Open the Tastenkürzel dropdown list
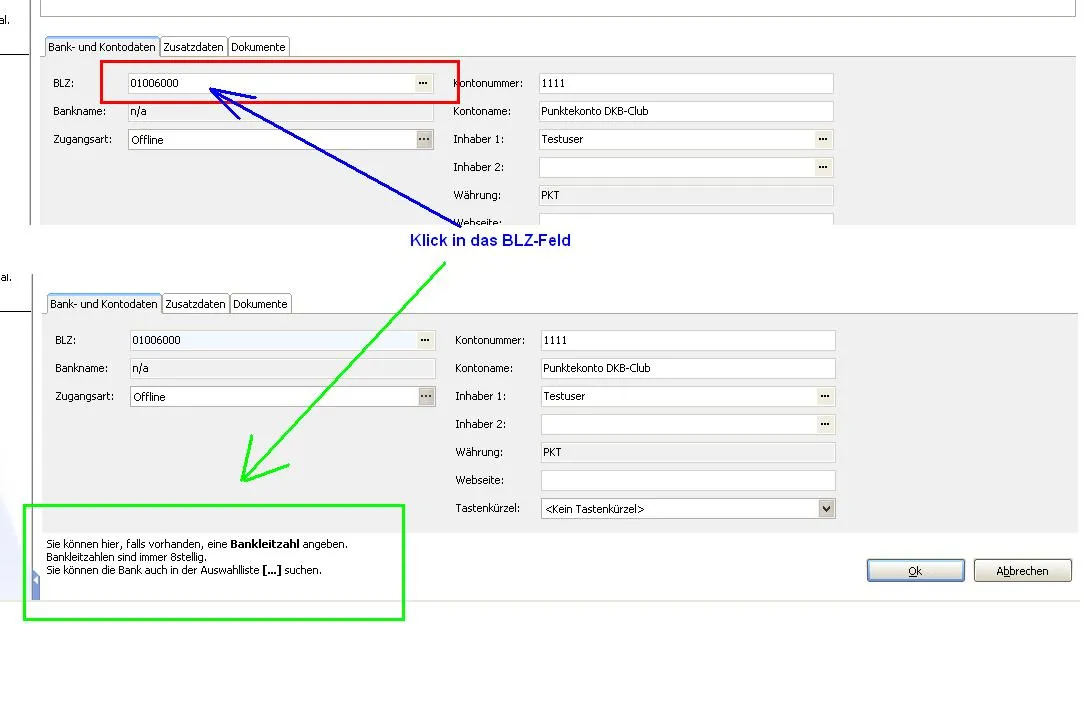This screenshot has width=1084, height=702. (x=826, y=509)
